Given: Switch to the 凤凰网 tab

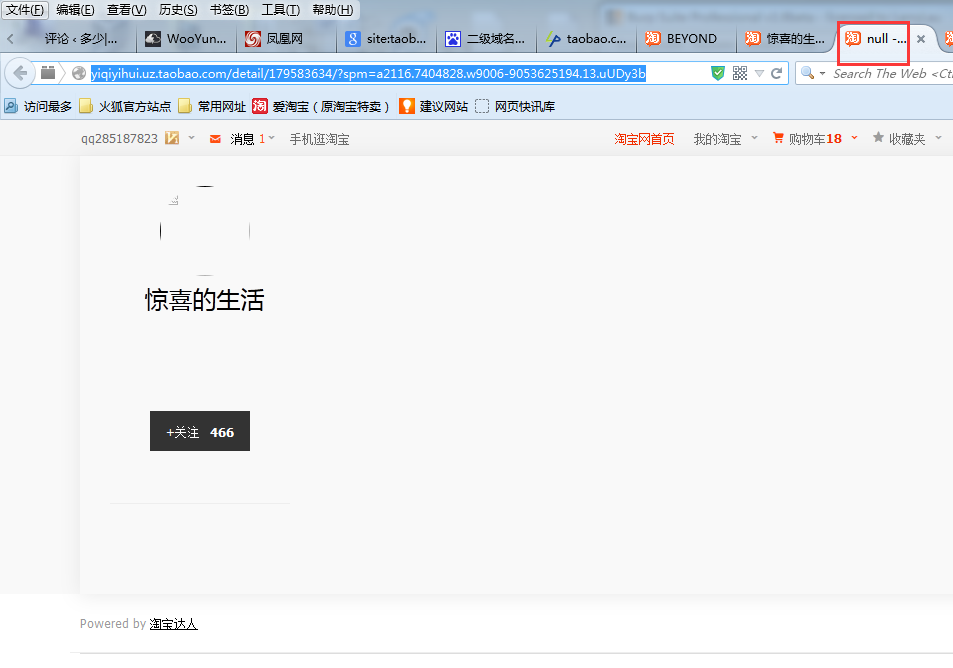Looking at the screenshot, I should point(286,39).
